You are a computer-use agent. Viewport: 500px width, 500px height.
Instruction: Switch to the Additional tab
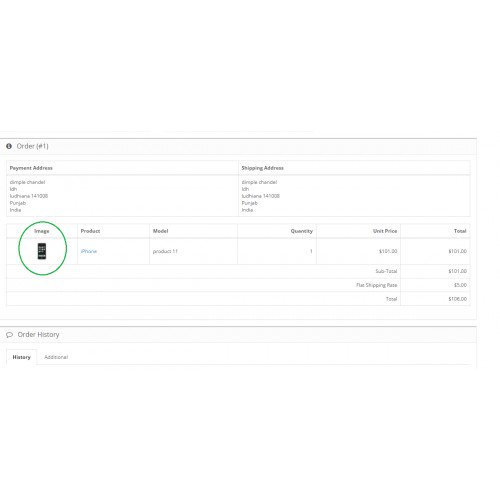tap(56, 357)
